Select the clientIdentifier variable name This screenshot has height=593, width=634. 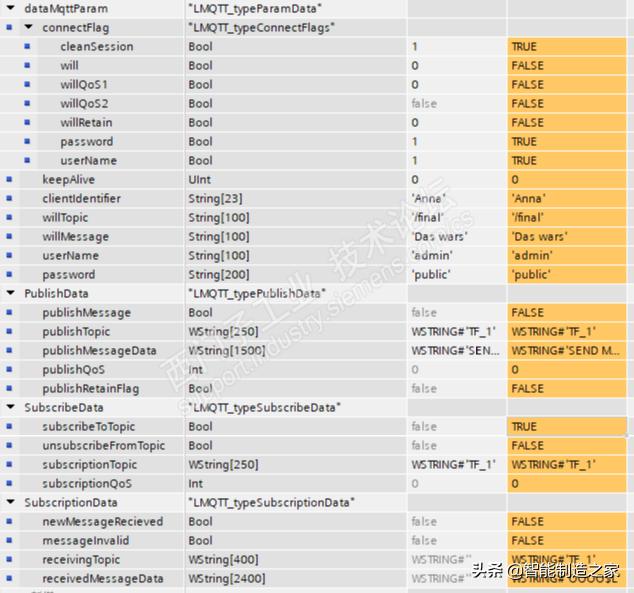point(81,198)
